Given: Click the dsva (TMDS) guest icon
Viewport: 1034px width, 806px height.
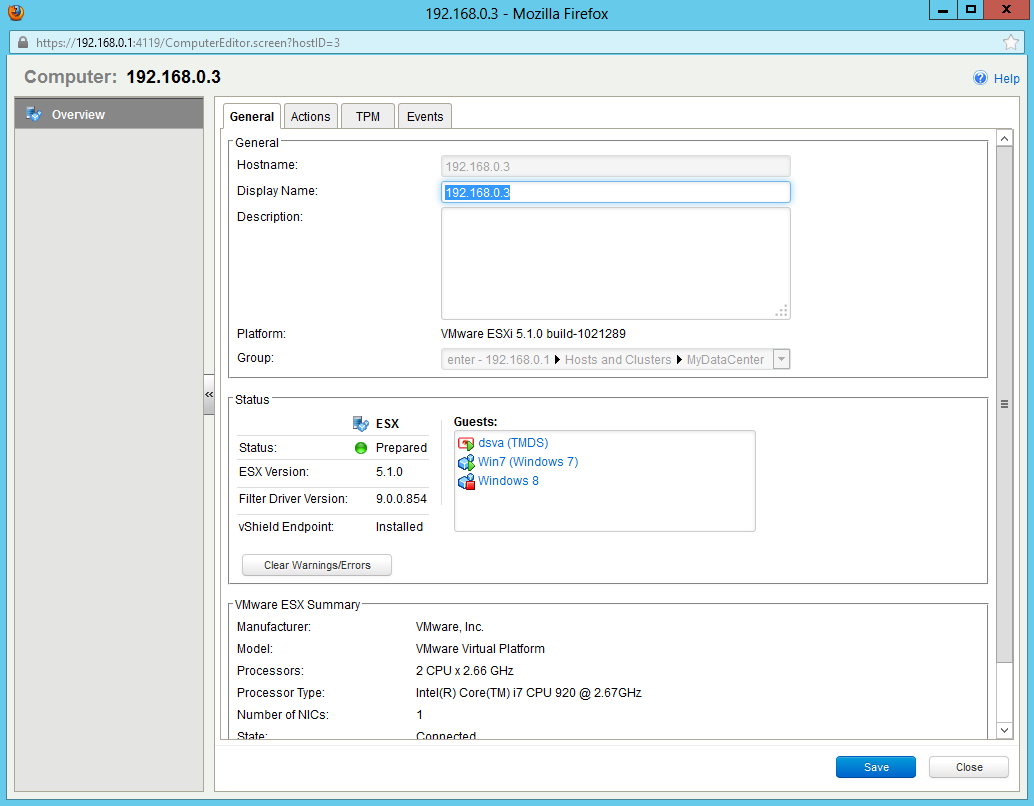Looking at the screenshot, I should coord(466,443).
